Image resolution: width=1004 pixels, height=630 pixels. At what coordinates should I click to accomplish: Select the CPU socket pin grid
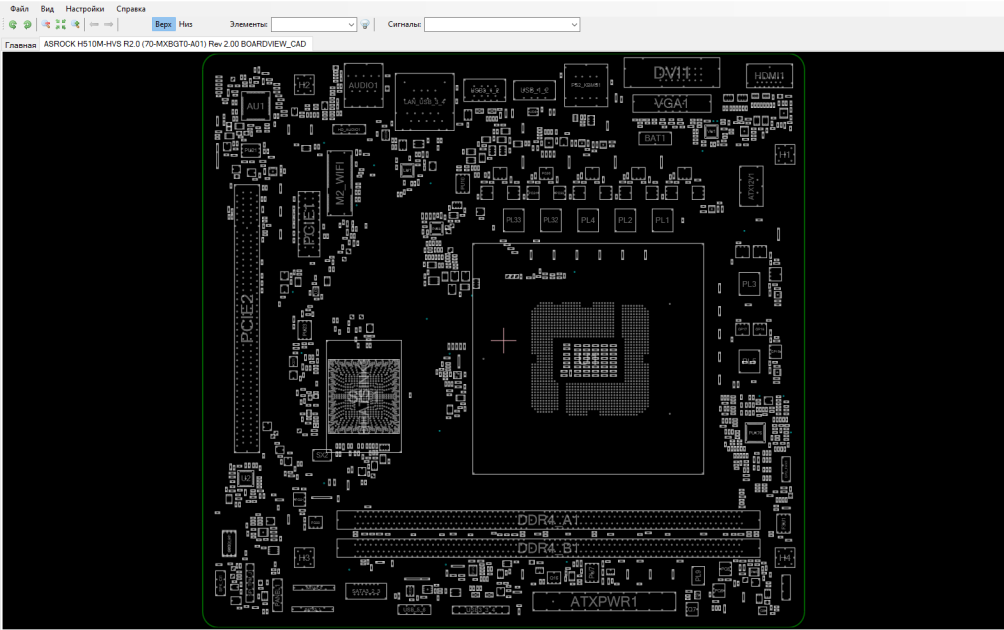[x=590, y=359]
